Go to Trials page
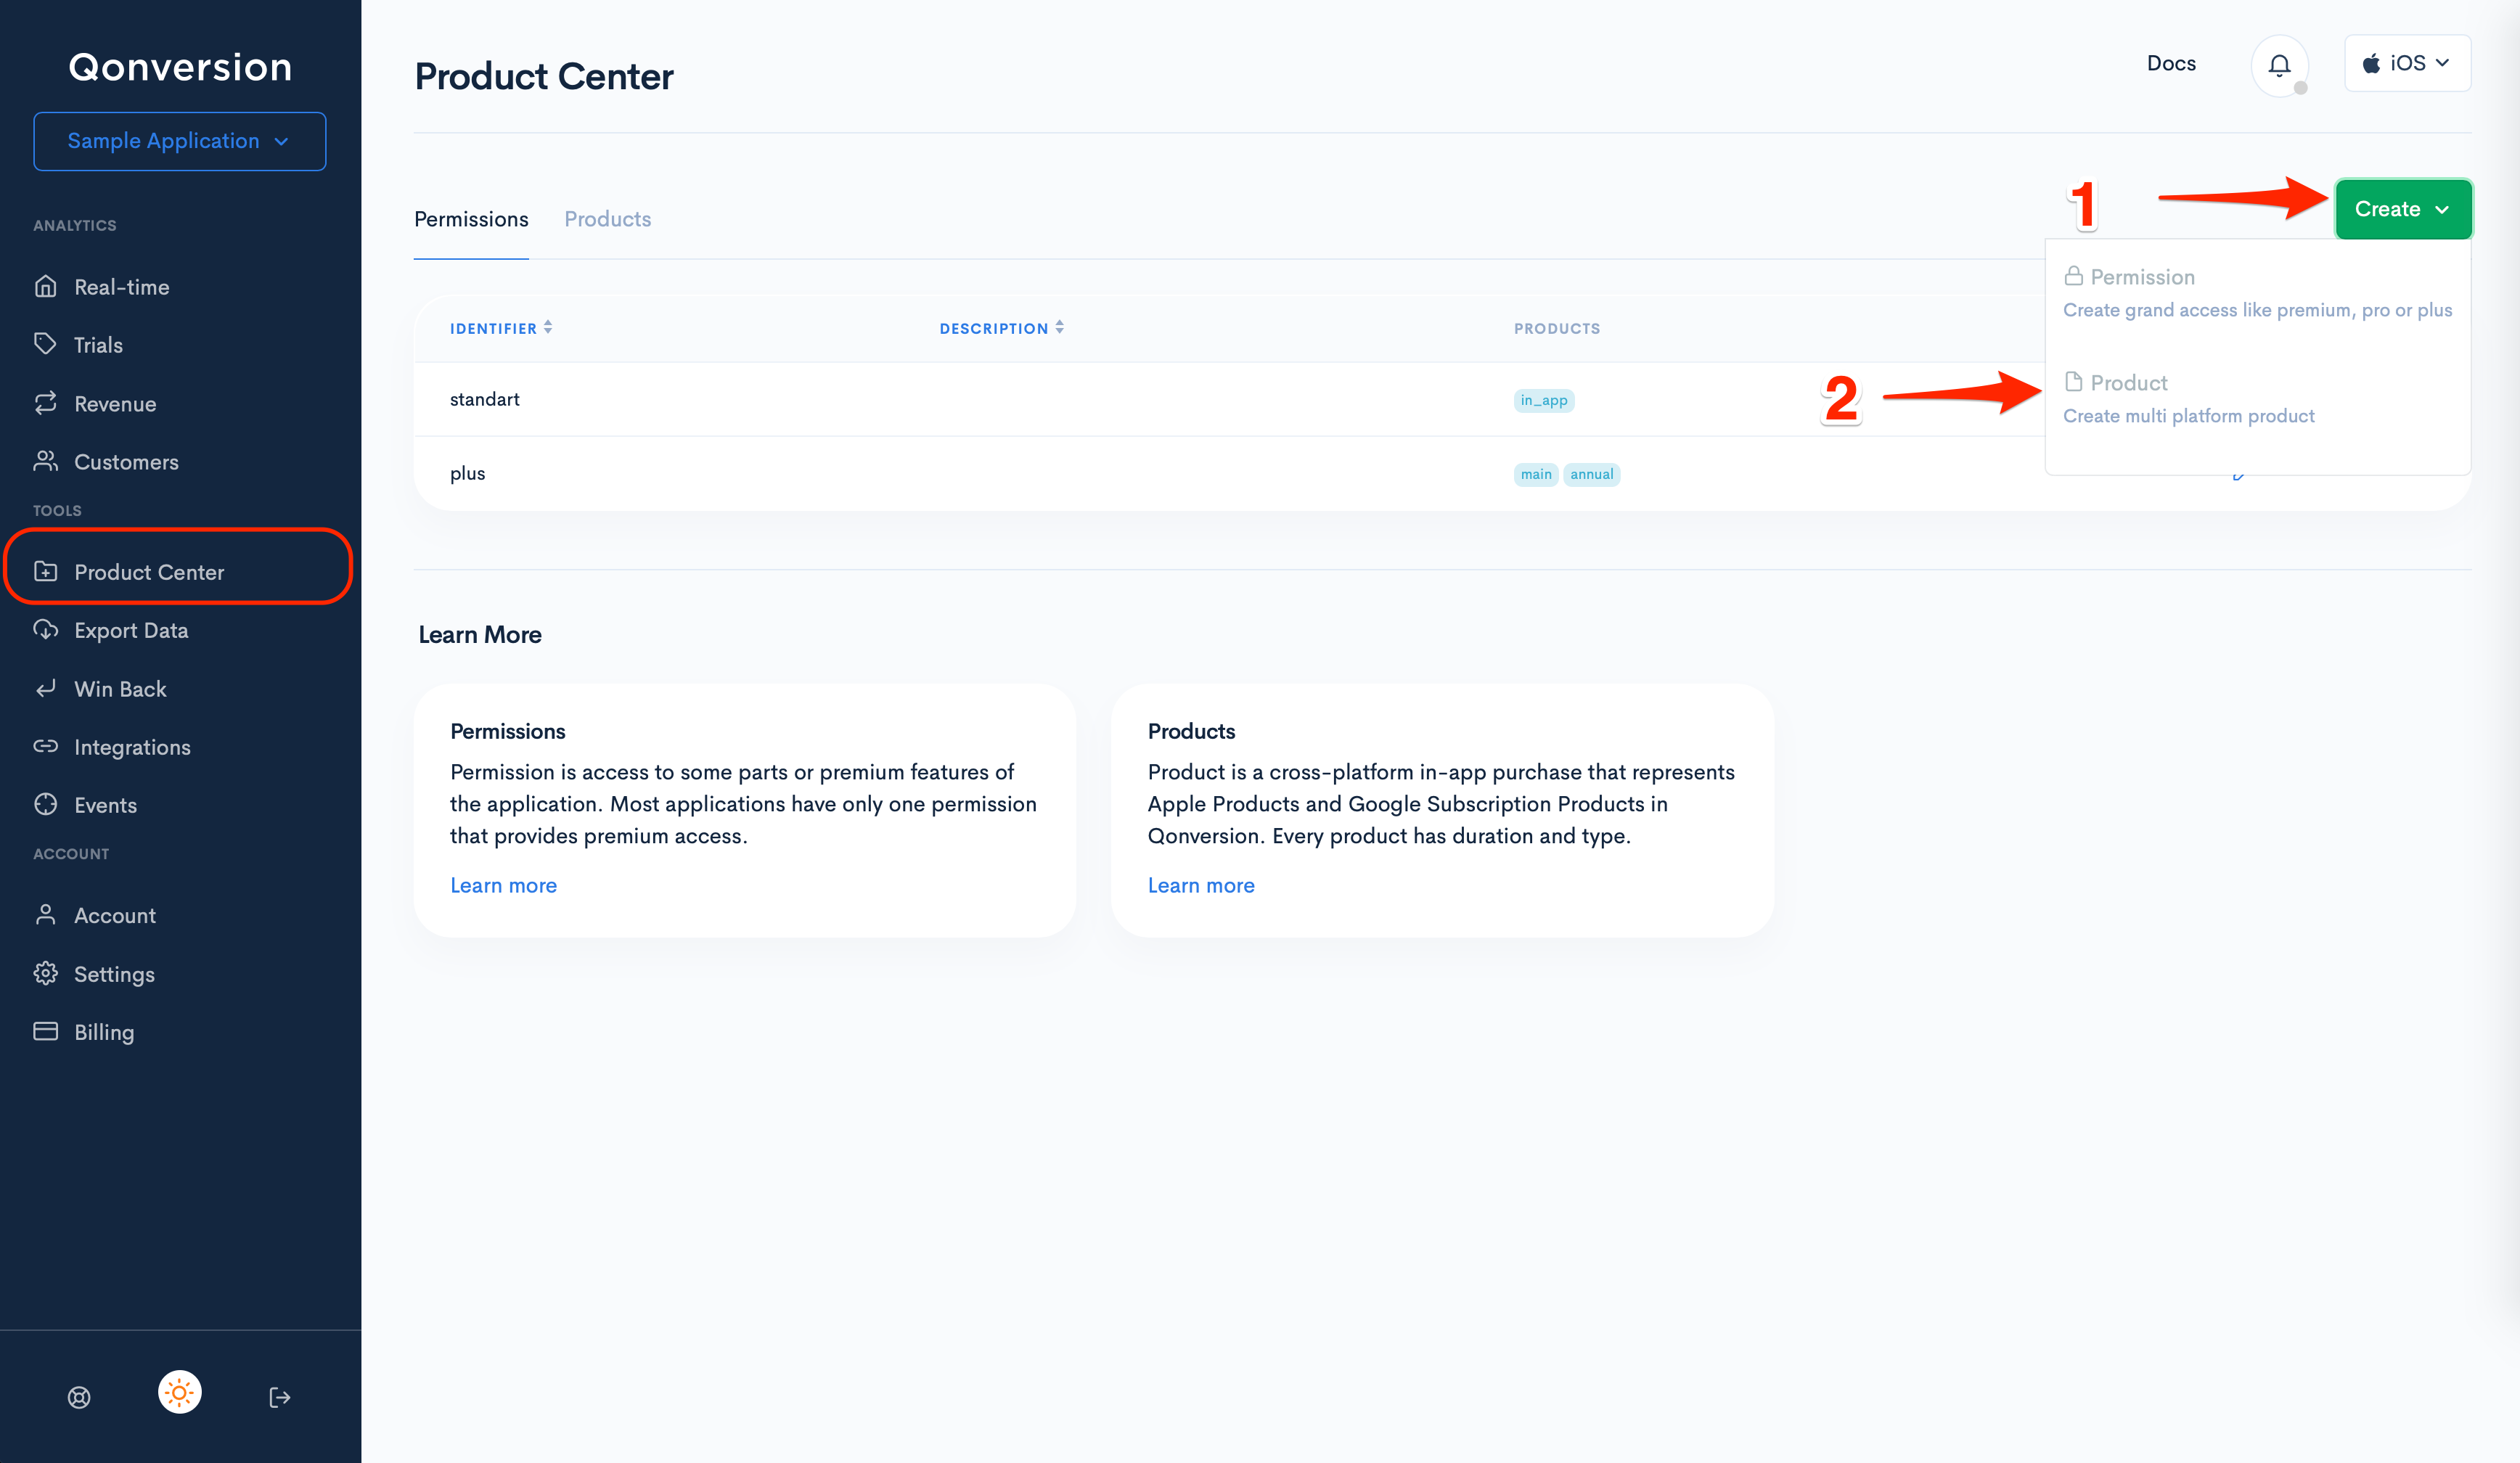Image resolution: width=2520 pixels, height=1463 pixels. [x=98, y=345]
